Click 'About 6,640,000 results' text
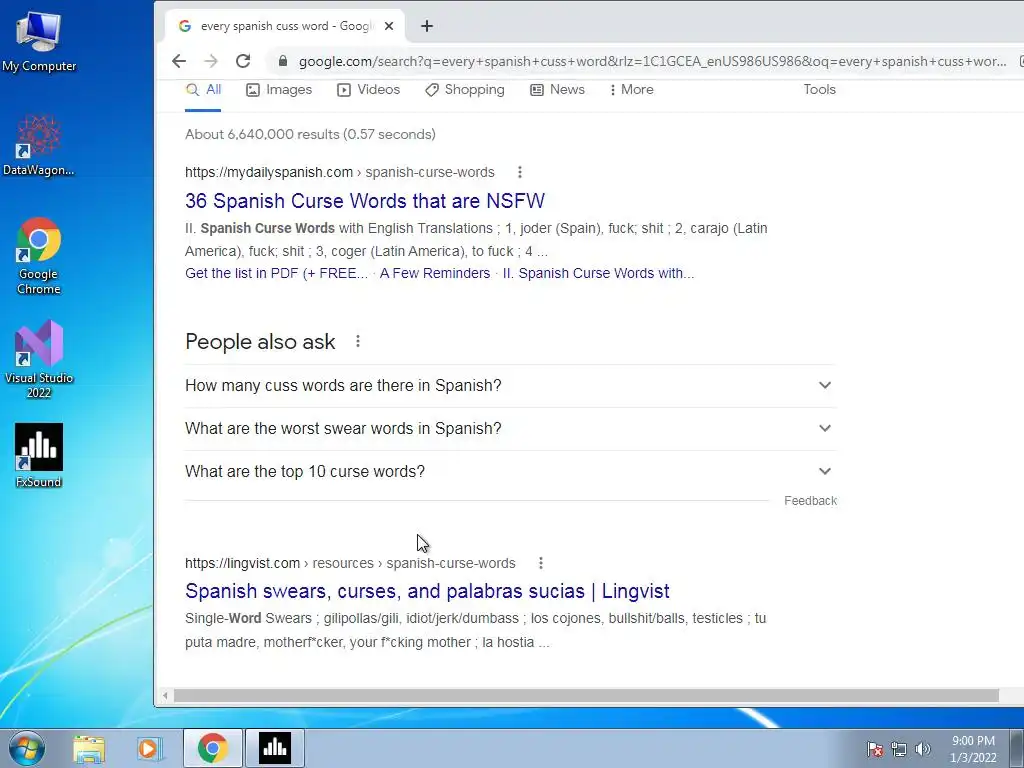This screenshot has width=1024, height=768. (310, 135)
